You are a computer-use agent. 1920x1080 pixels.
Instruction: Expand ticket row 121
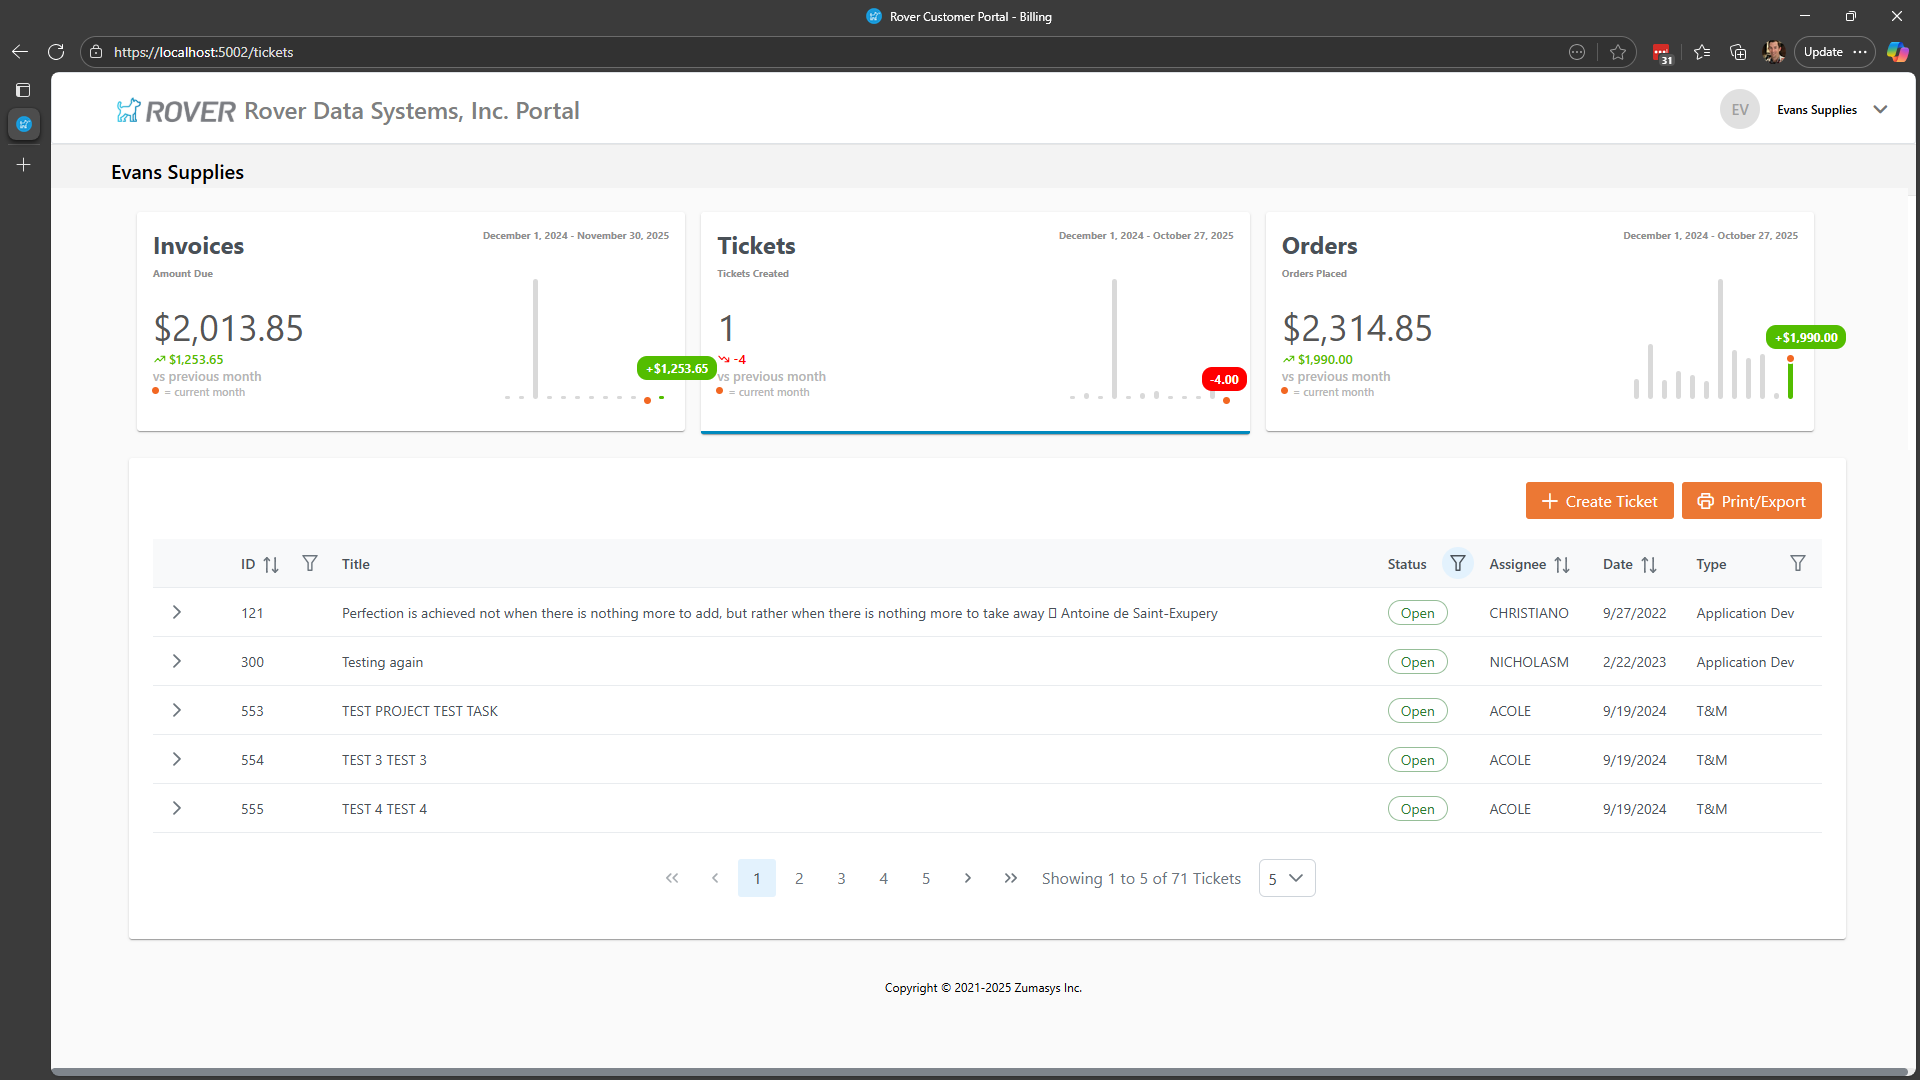(x=177, y=612)
